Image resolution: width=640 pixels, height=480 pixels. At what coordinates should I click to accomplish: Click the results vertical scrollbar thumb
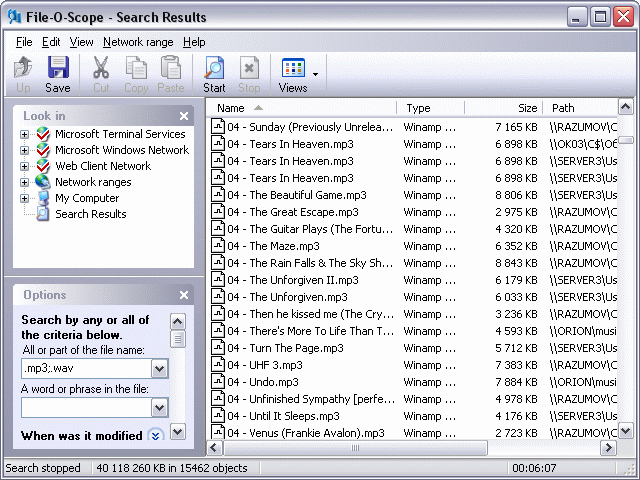click(626, 140)
